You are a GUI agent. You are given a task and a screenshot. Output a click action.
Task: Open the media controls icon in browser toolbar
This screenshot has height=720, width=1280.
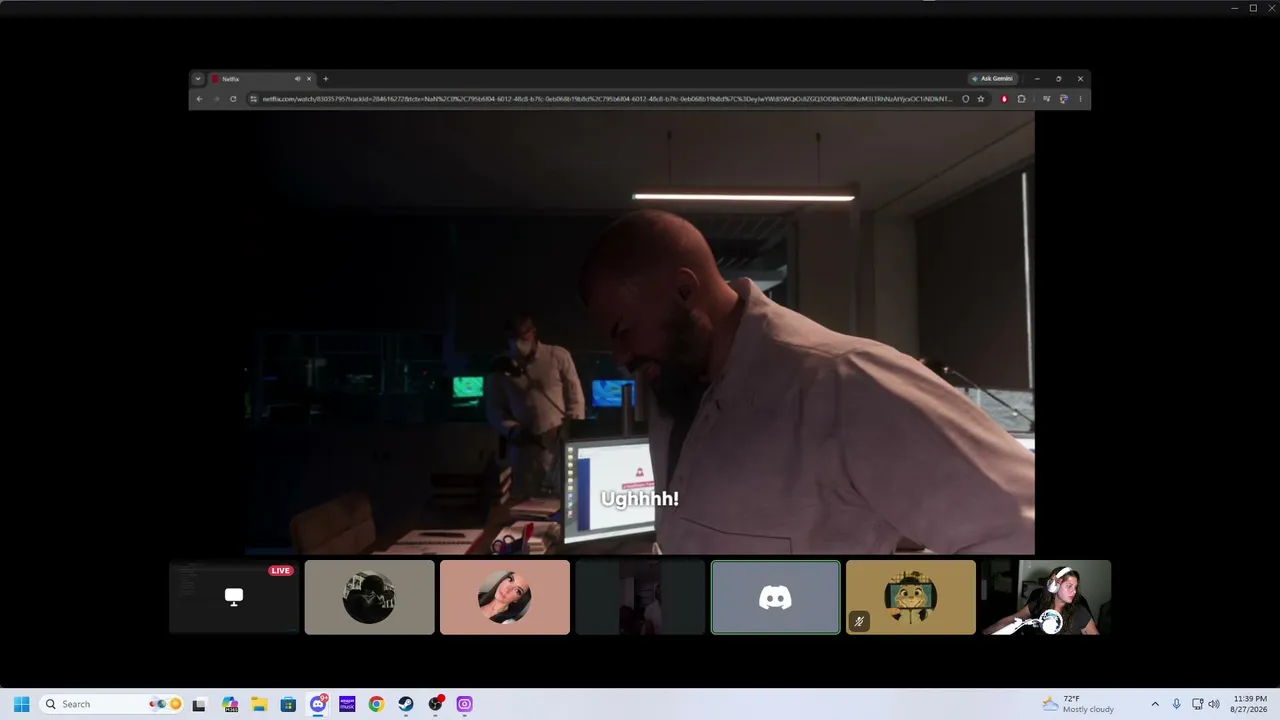click(1046, 99)
